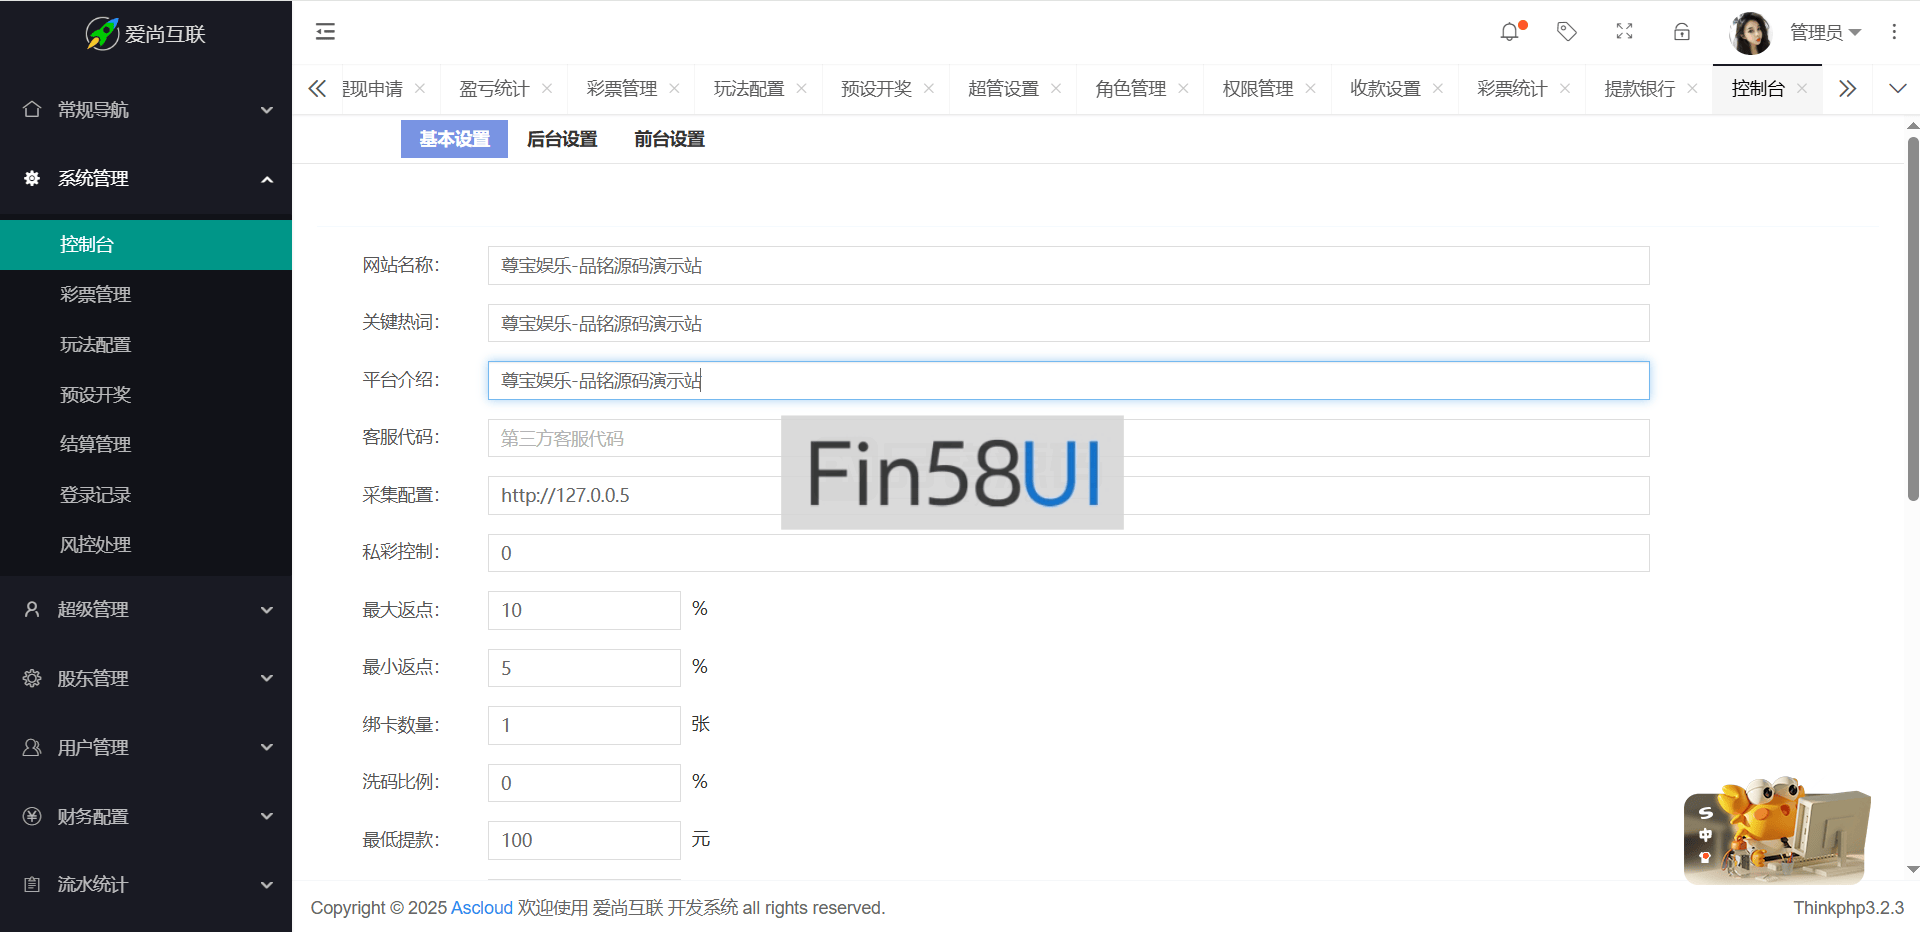
Task: Click the administrator avatar picture
Action: 1750,32
